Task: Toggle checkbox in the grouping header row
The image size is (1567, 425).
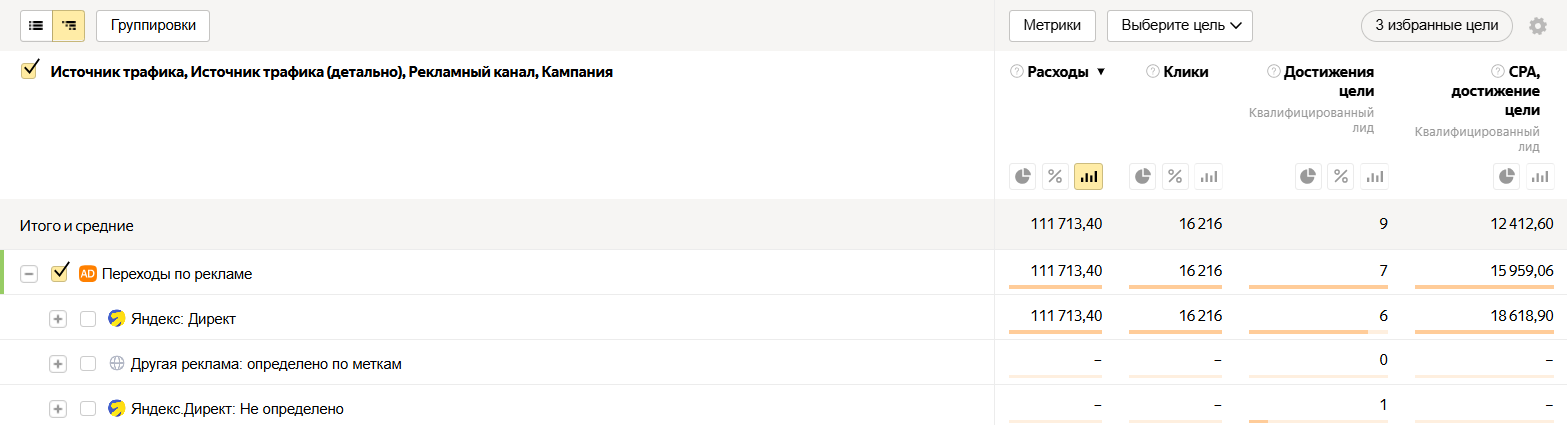Action: pyautogui.click(x=29, y=70)
